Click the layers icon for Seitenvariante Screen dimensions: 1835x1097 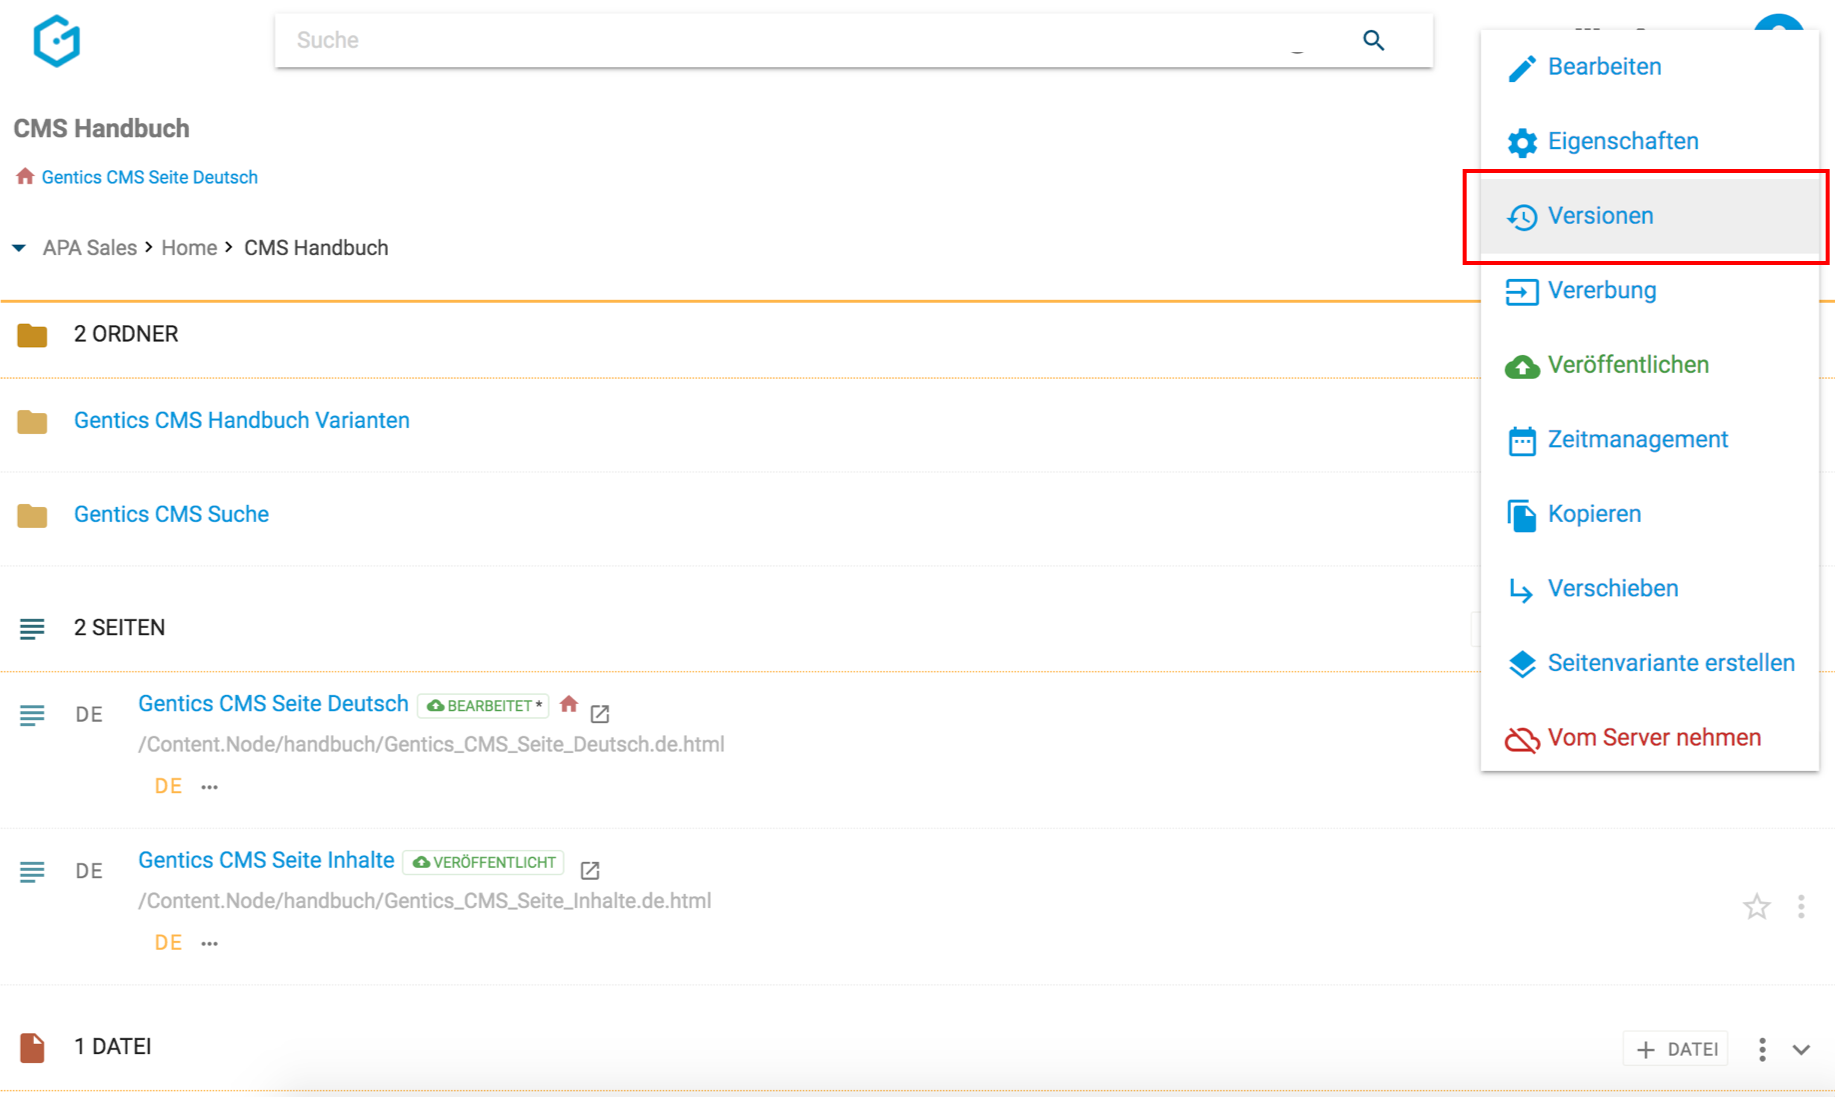[x=1521, y=664]
